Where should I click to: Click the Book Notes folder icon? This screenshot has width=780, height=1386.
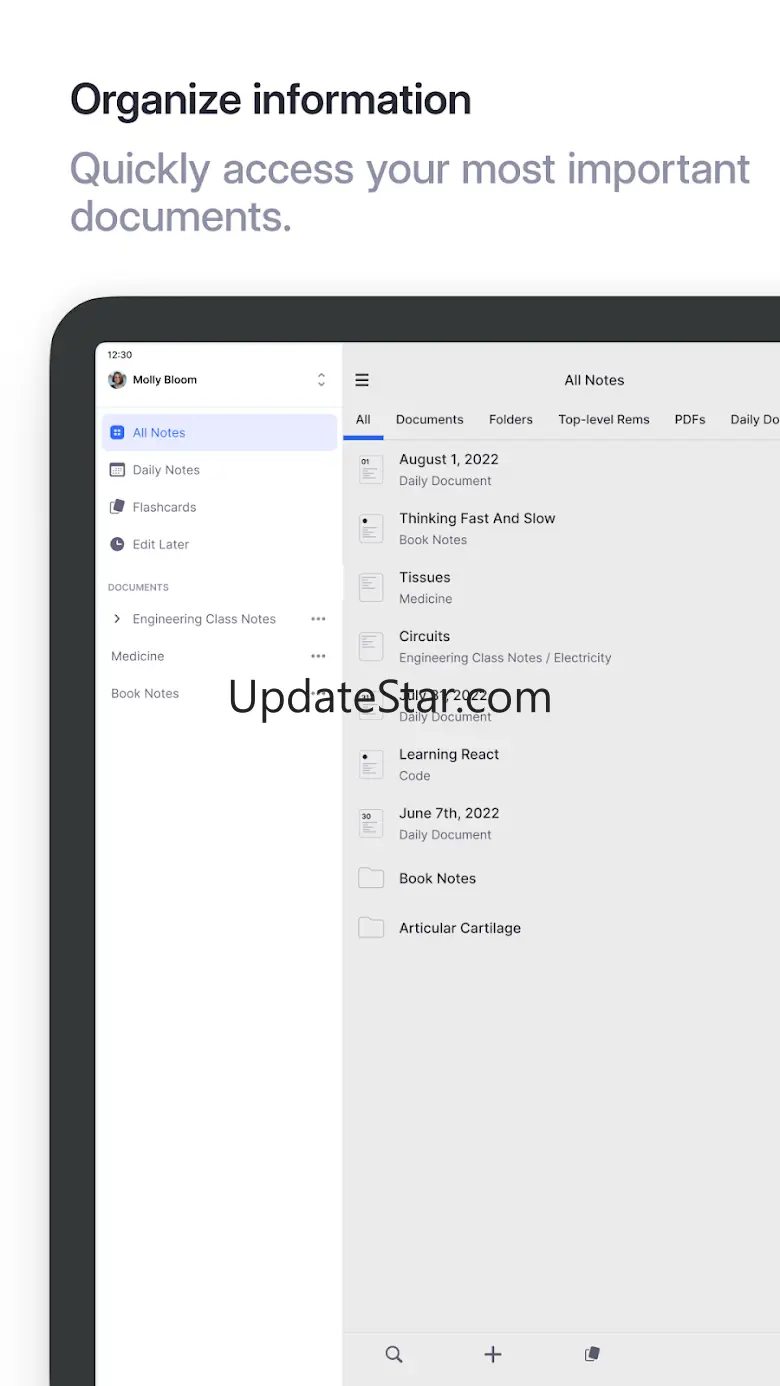(x=371, y=878)
